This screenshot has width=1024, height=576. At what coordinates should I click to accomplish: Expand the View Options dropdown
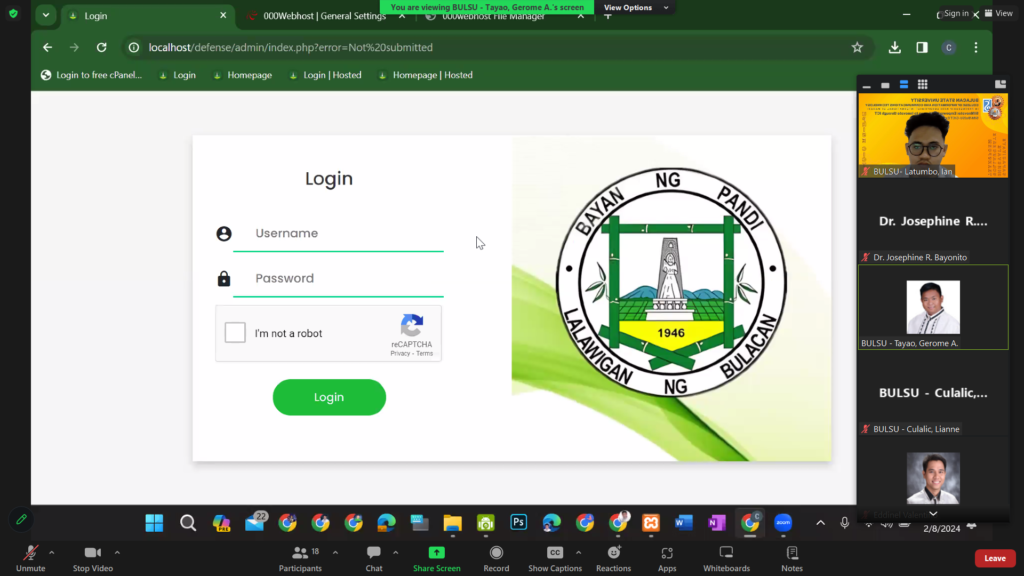pos(636,7)
